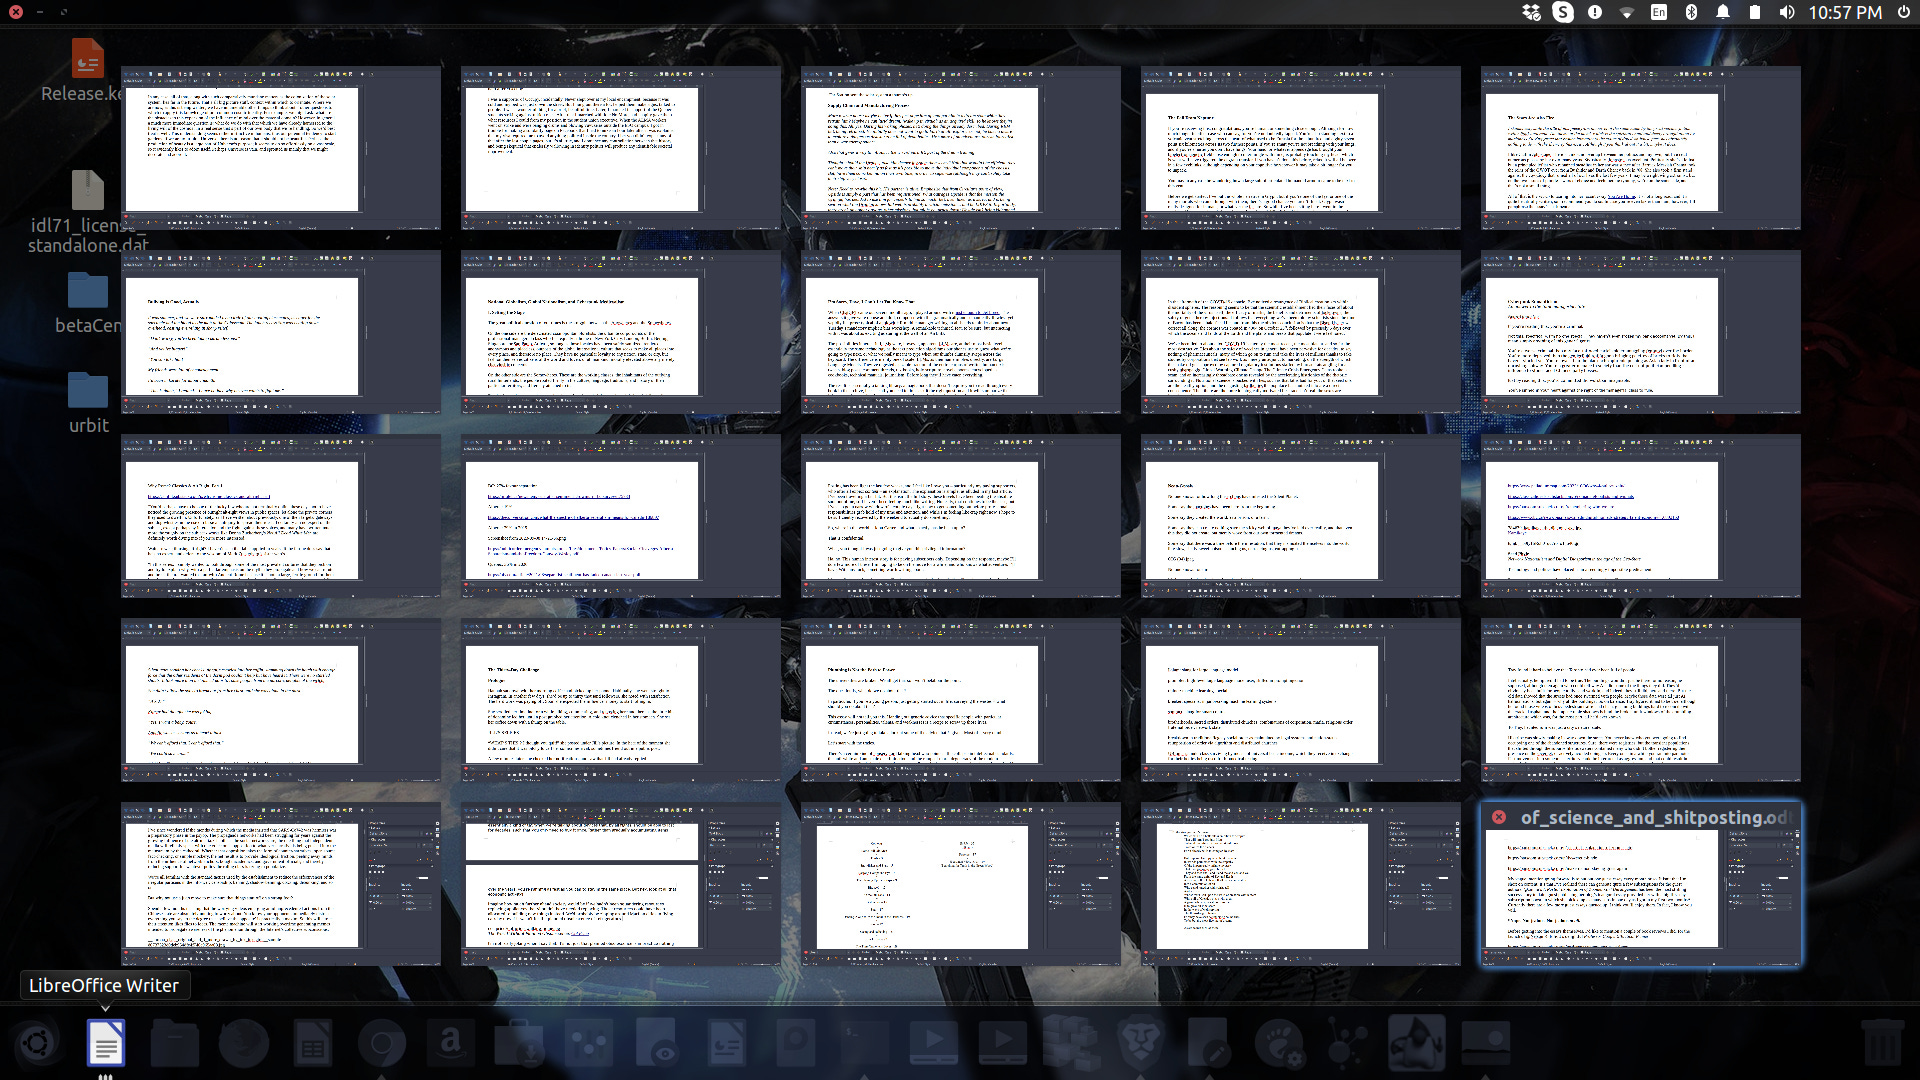The height and width of the screenshot is (1080, 1920).
Task: Click the notification bell indicator
Action: 1723,12
